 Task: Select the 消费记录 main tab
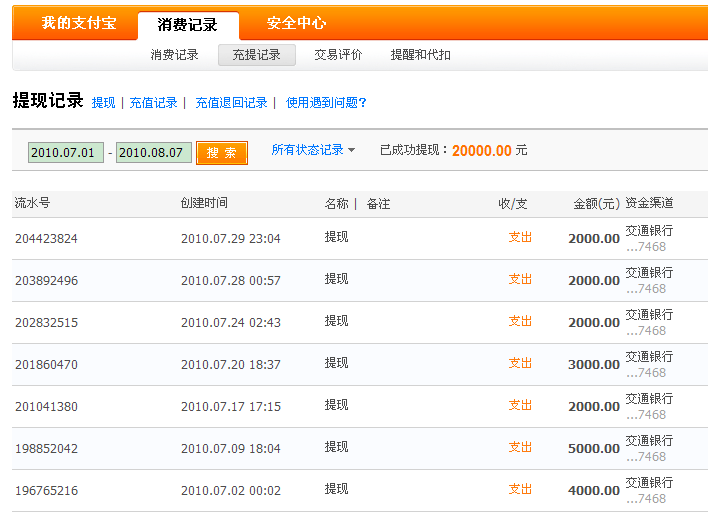click(x=187, y=25)
